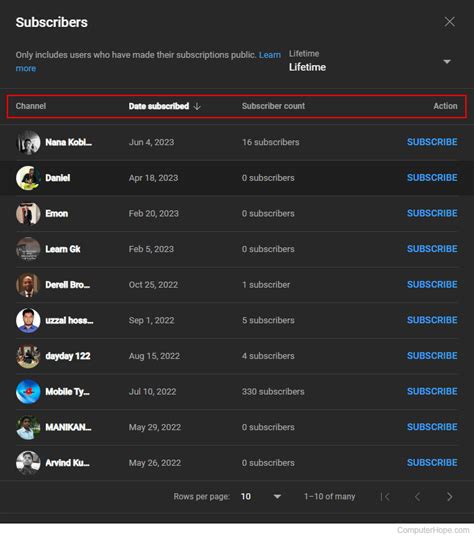The width and height of the screenshot is (474, 537).
Task: Click the Nana Kobi channel name
Action: tap(68, 142)
